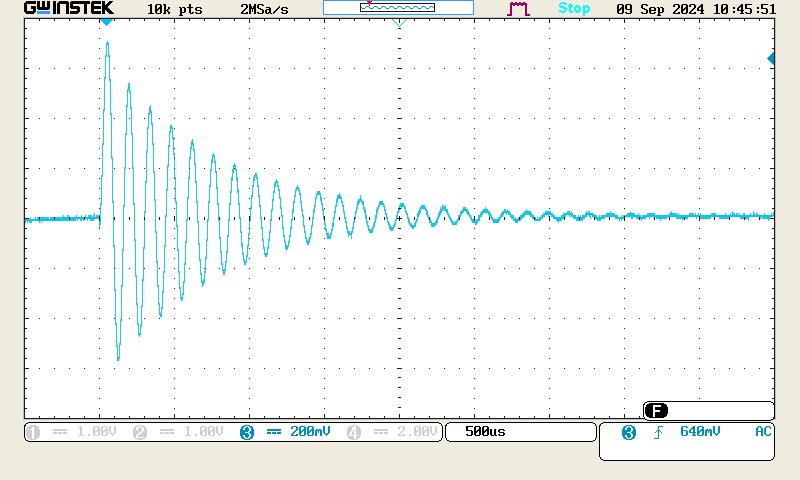
Task: Click the channel 4 number badge
Action: tap(353, 432)
